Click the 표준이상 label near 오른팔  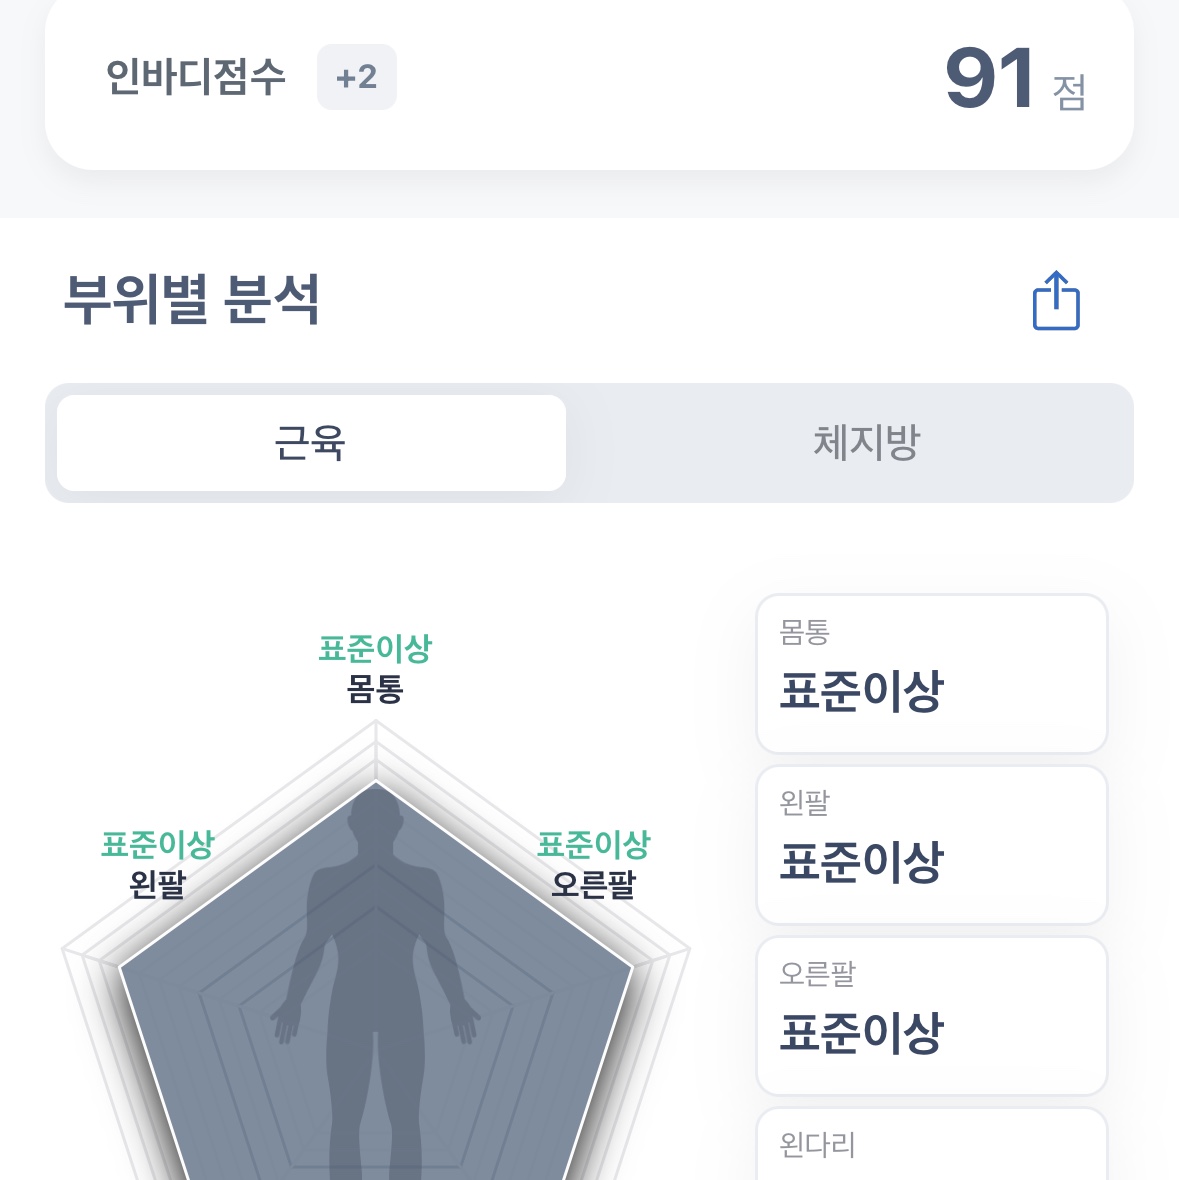(594, 845)
